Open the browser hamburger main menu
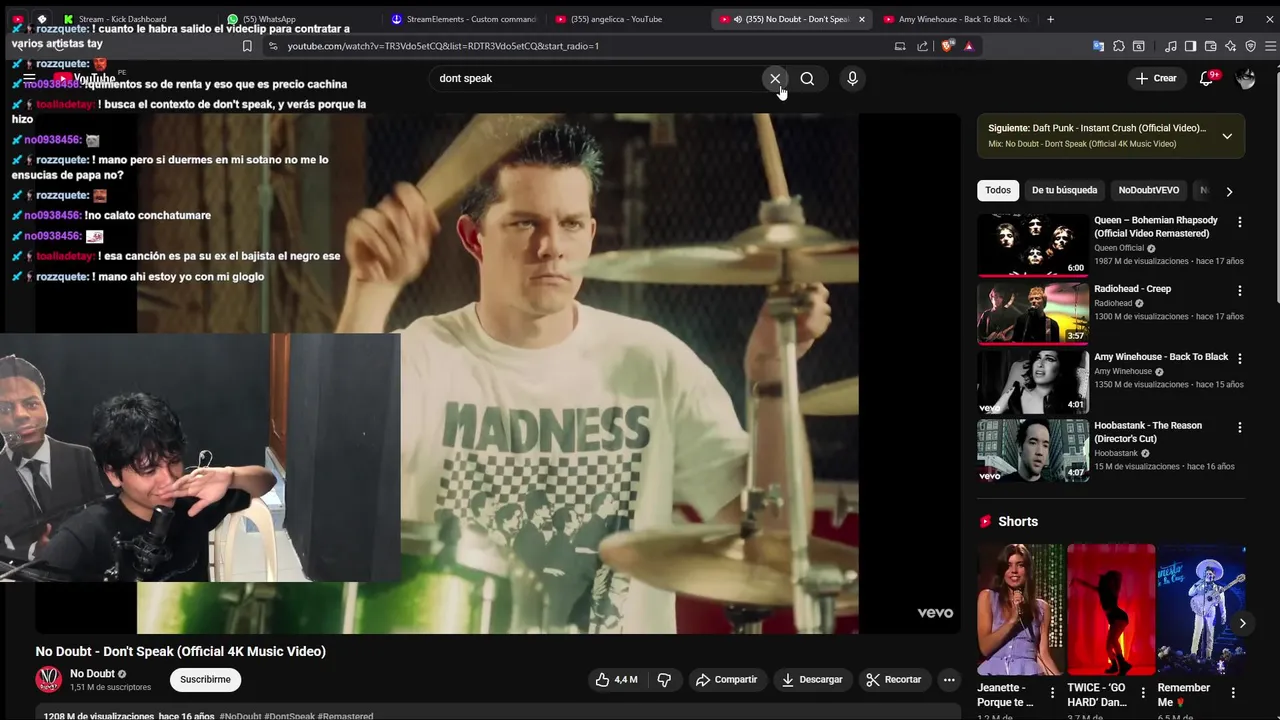This screenshot has width=1280, height=720. [x=1271, y=46]
